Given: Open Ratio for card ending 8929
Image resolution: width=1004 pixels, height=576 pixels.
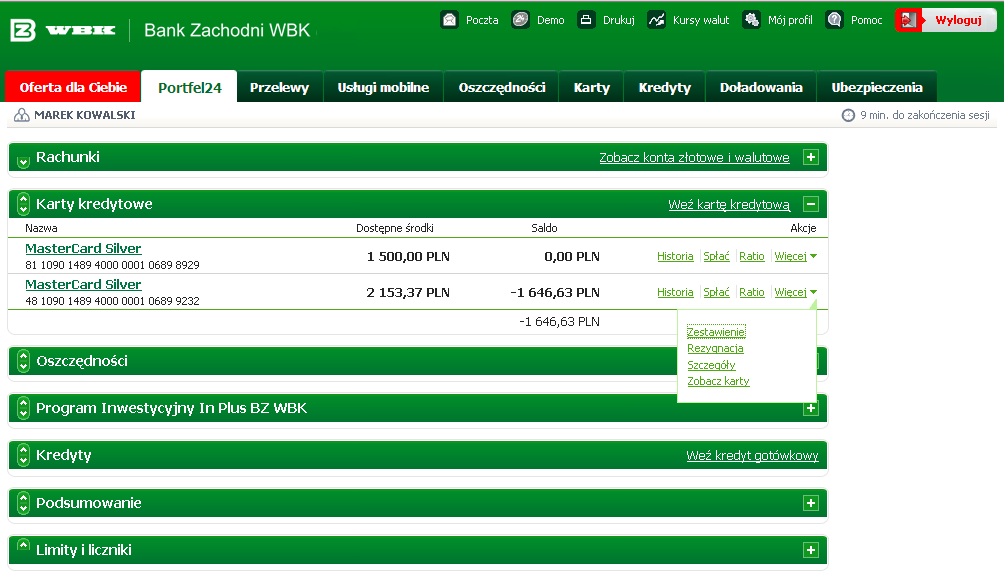Looking at the screenshot, I should point(752,256).
